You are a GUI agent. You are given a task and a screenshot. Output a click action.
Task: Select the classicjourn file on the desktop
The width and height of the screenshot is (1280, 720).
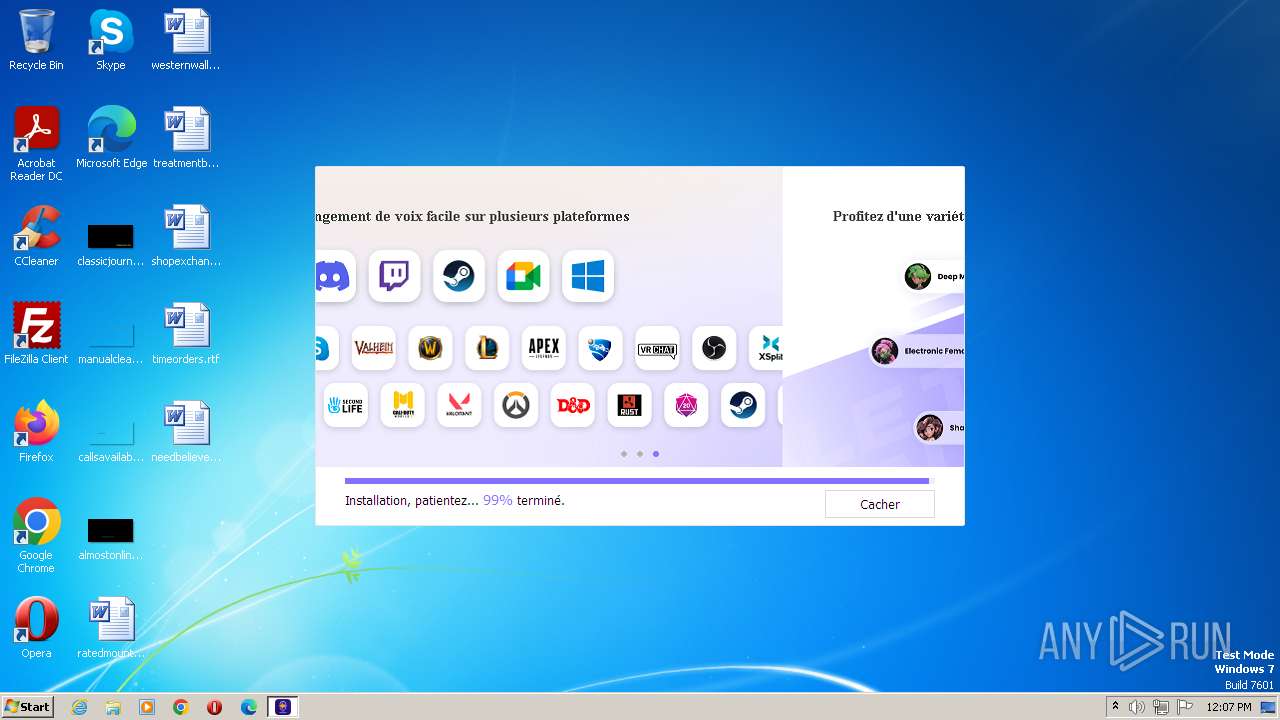(111, 244)
